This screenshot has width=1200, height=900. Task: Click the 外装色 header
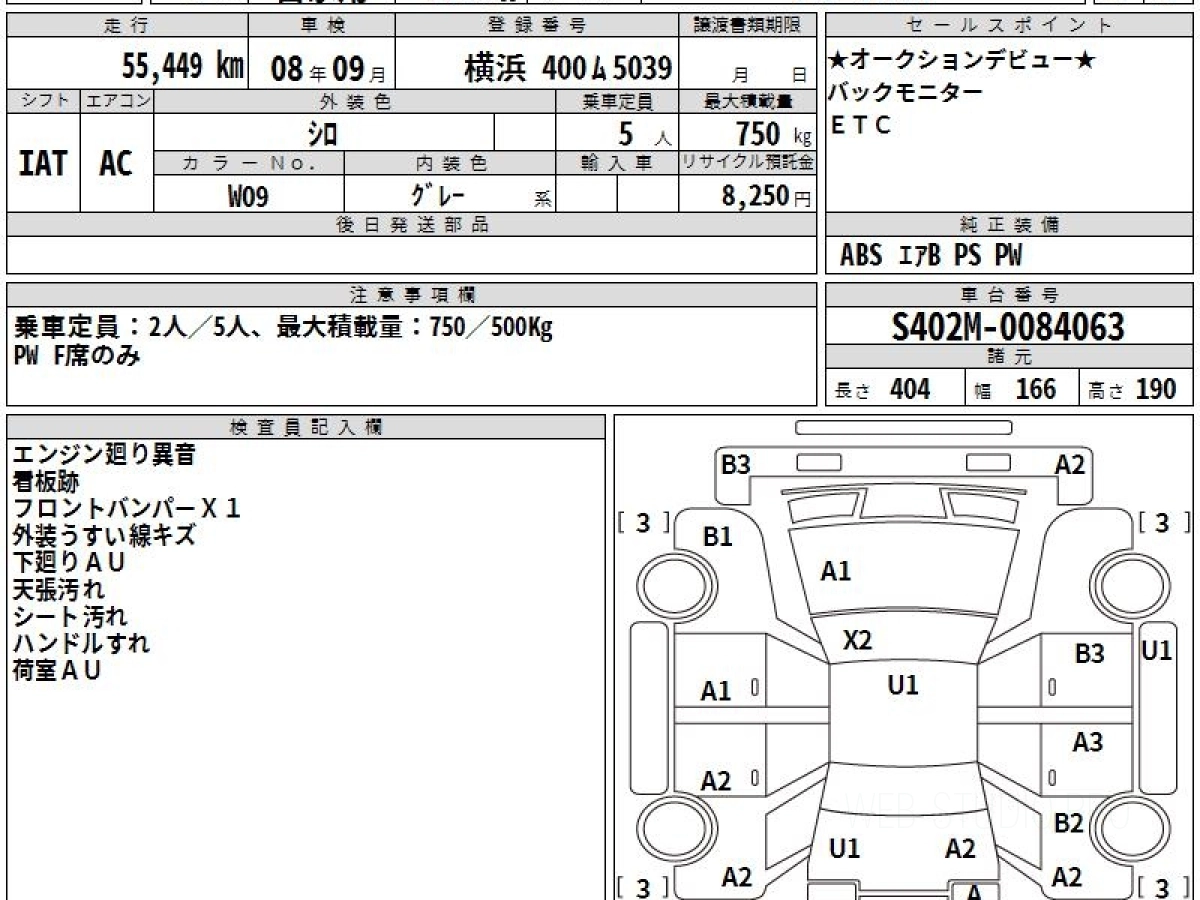355,101
